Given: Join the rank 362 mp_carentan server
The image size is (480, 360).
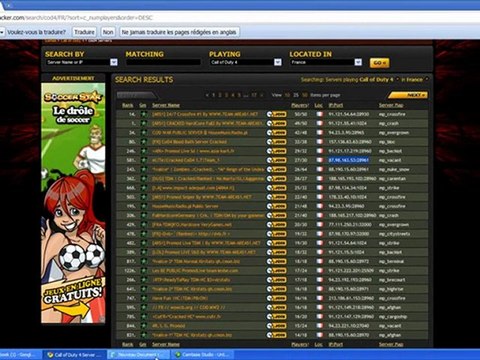Looking at the screenshot, I should click(276, 179).
